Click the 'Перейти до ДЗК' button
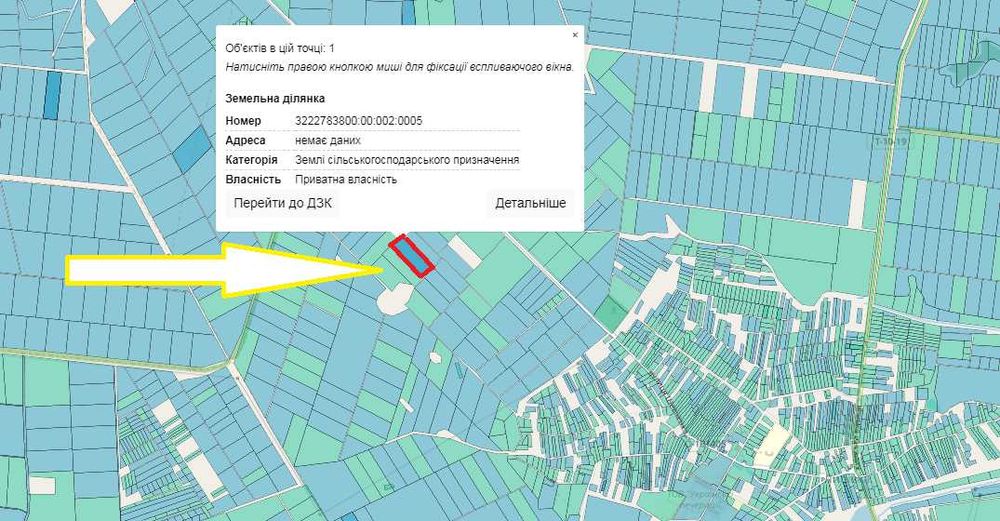The height and width of the screenshot is (521, 1000). pyautogui.click(x=283, y=203)
